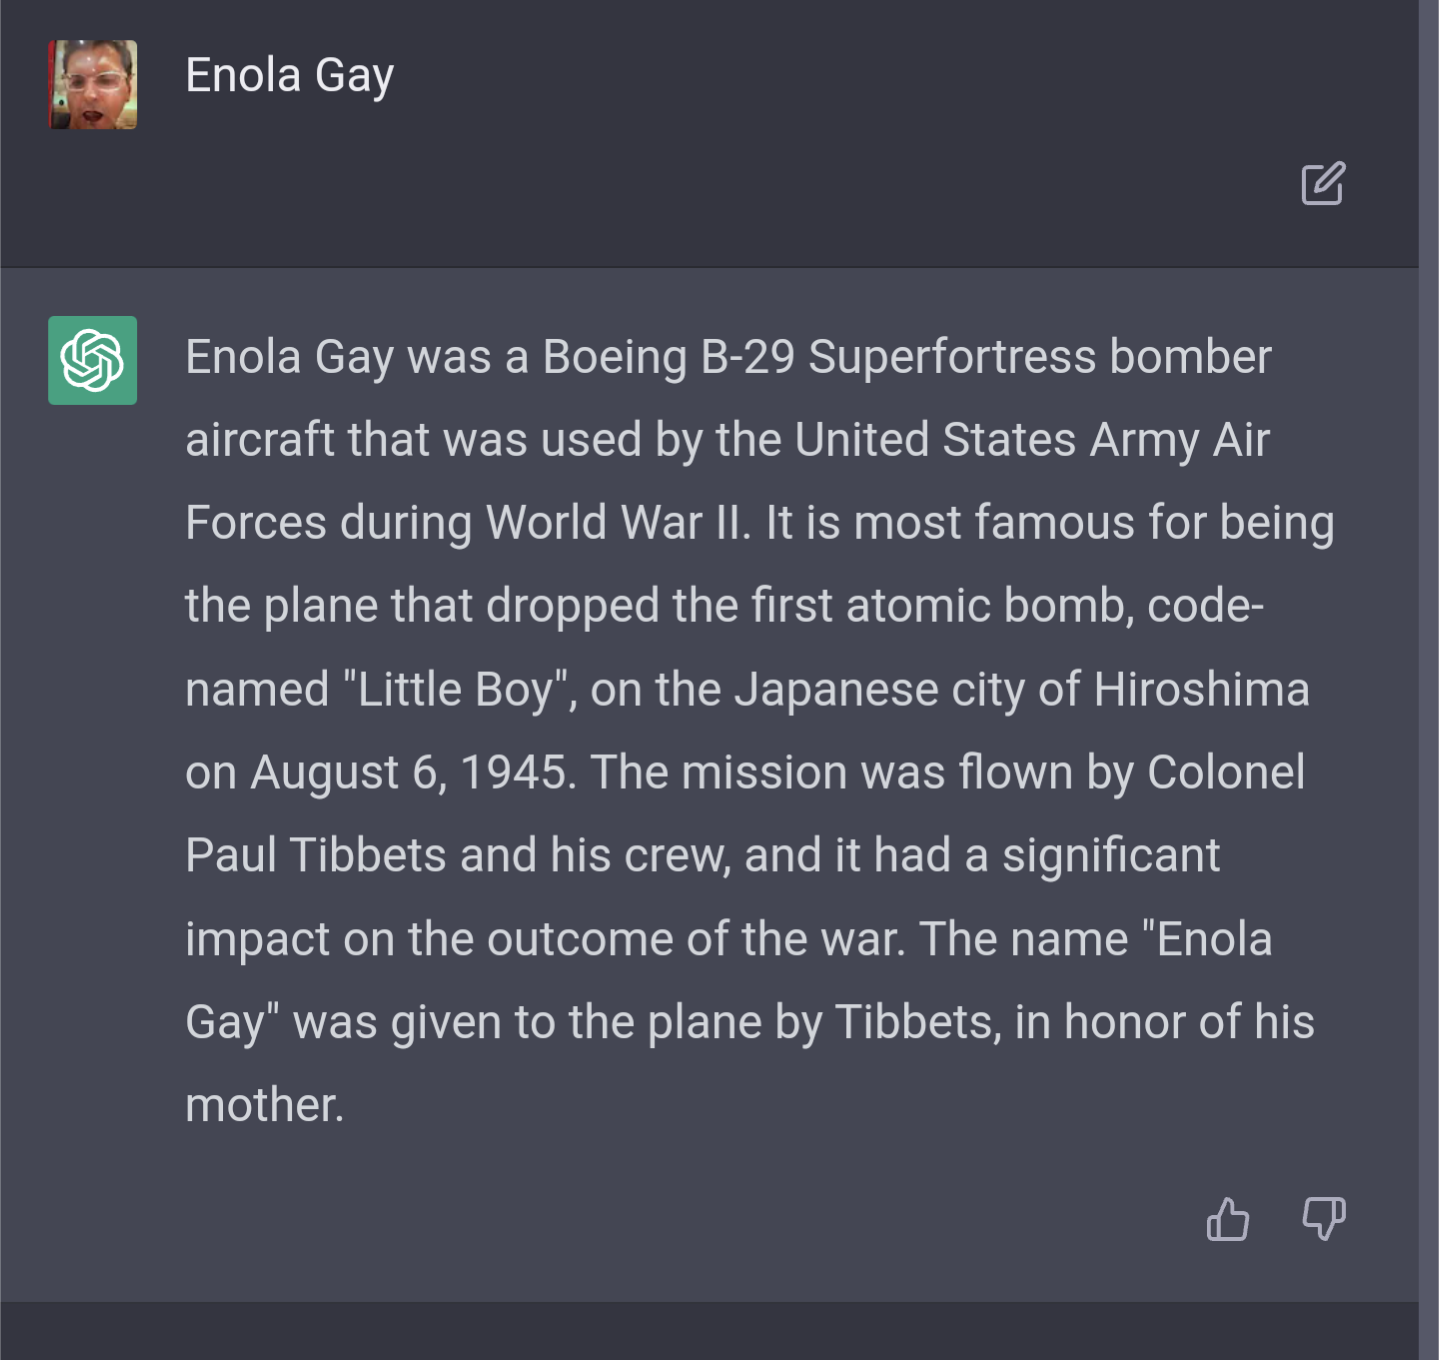Viewport: 1439px width, 1360px height.
Task: Click the date "August 6, 1945"
Action: point(409,773)
